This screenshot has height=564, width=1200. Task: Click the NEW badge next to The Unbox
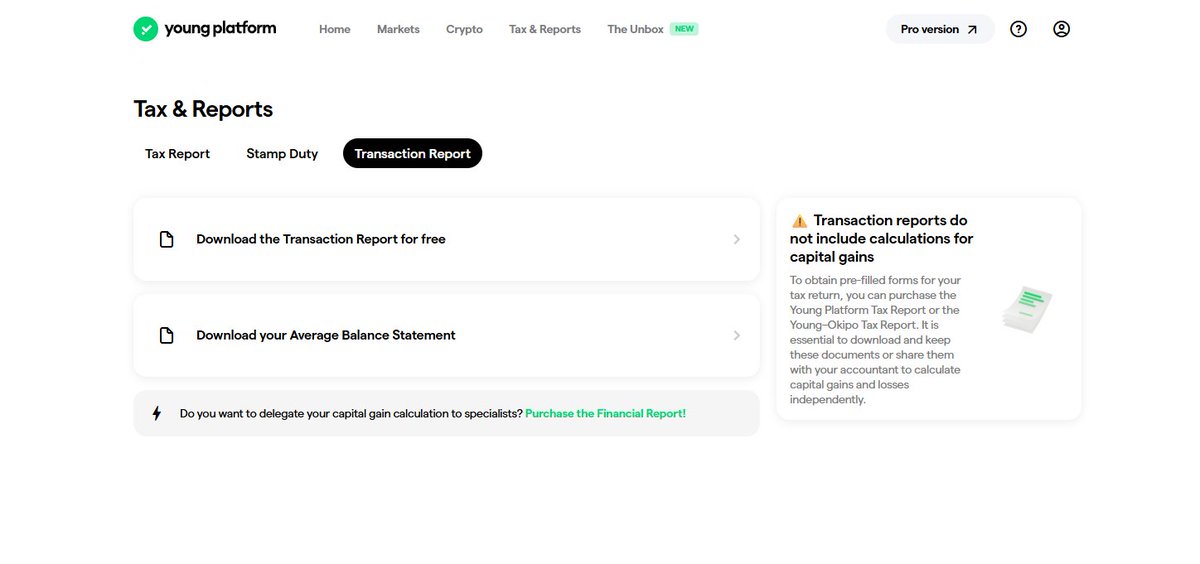684,29
